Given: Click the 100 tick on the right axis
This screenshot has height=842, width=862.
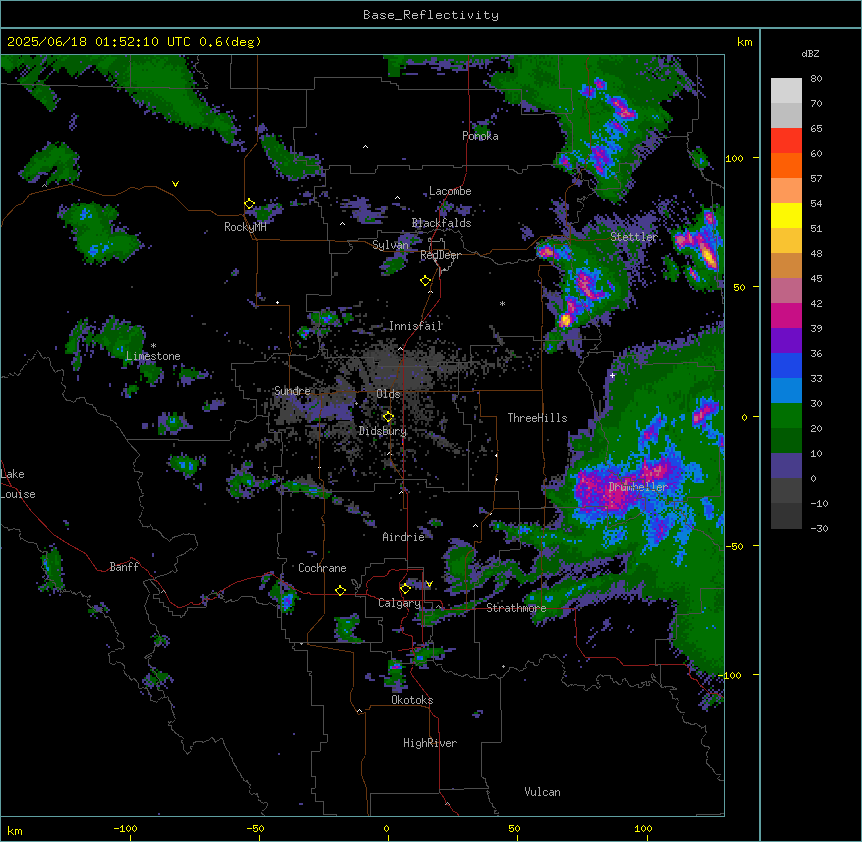Looking at the screenshot, I should 734,158.
